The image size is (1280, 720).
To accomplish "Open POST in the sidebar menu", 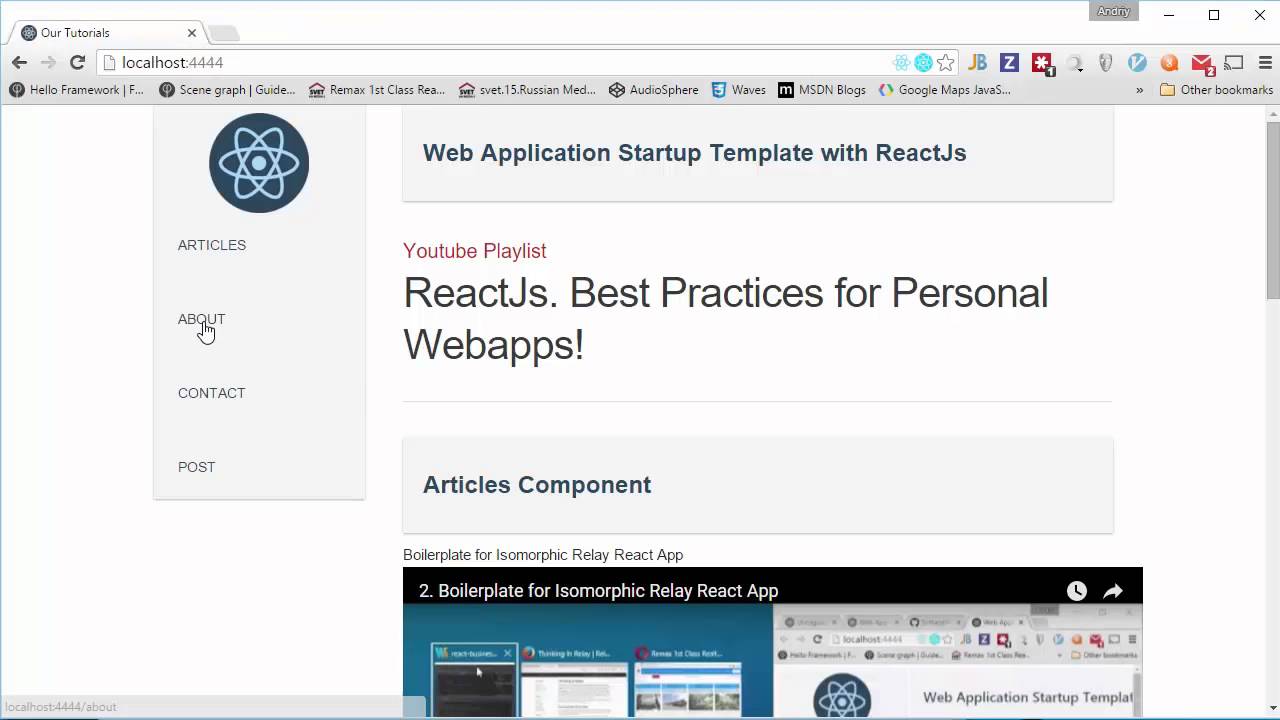I will click(x=197, y=467).
